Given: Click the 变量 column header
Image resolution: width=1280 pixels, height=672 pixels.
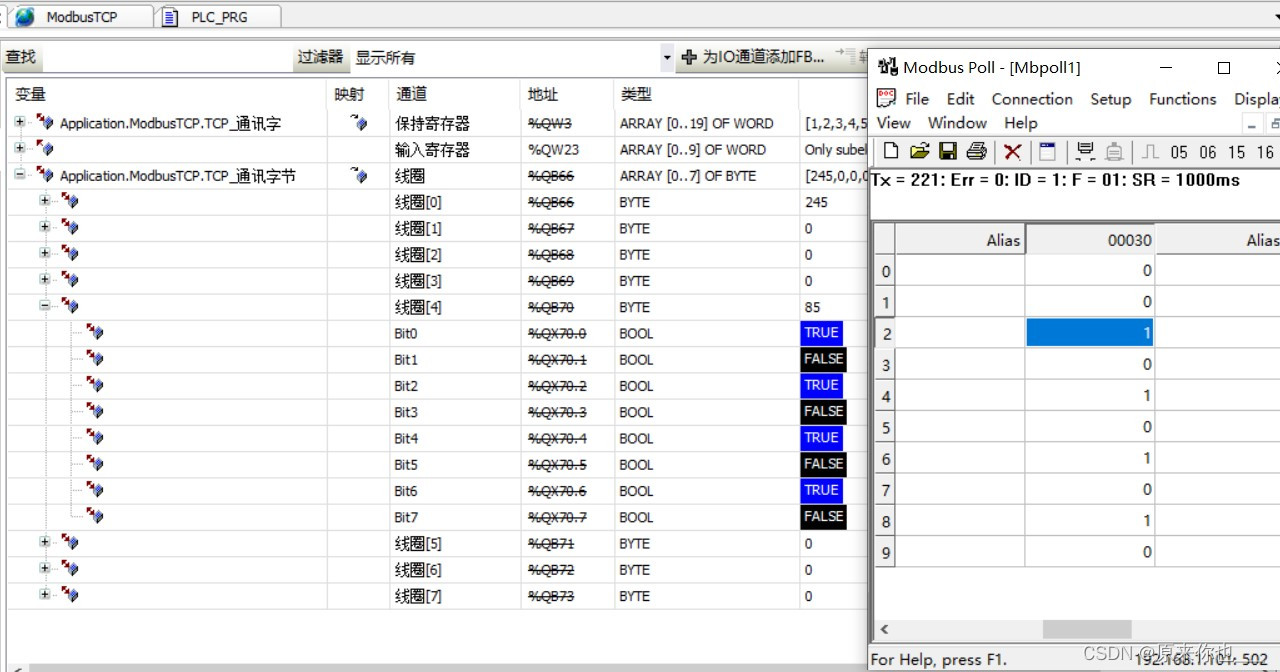Looking at the screenshot, I should [x=168, y=94].
